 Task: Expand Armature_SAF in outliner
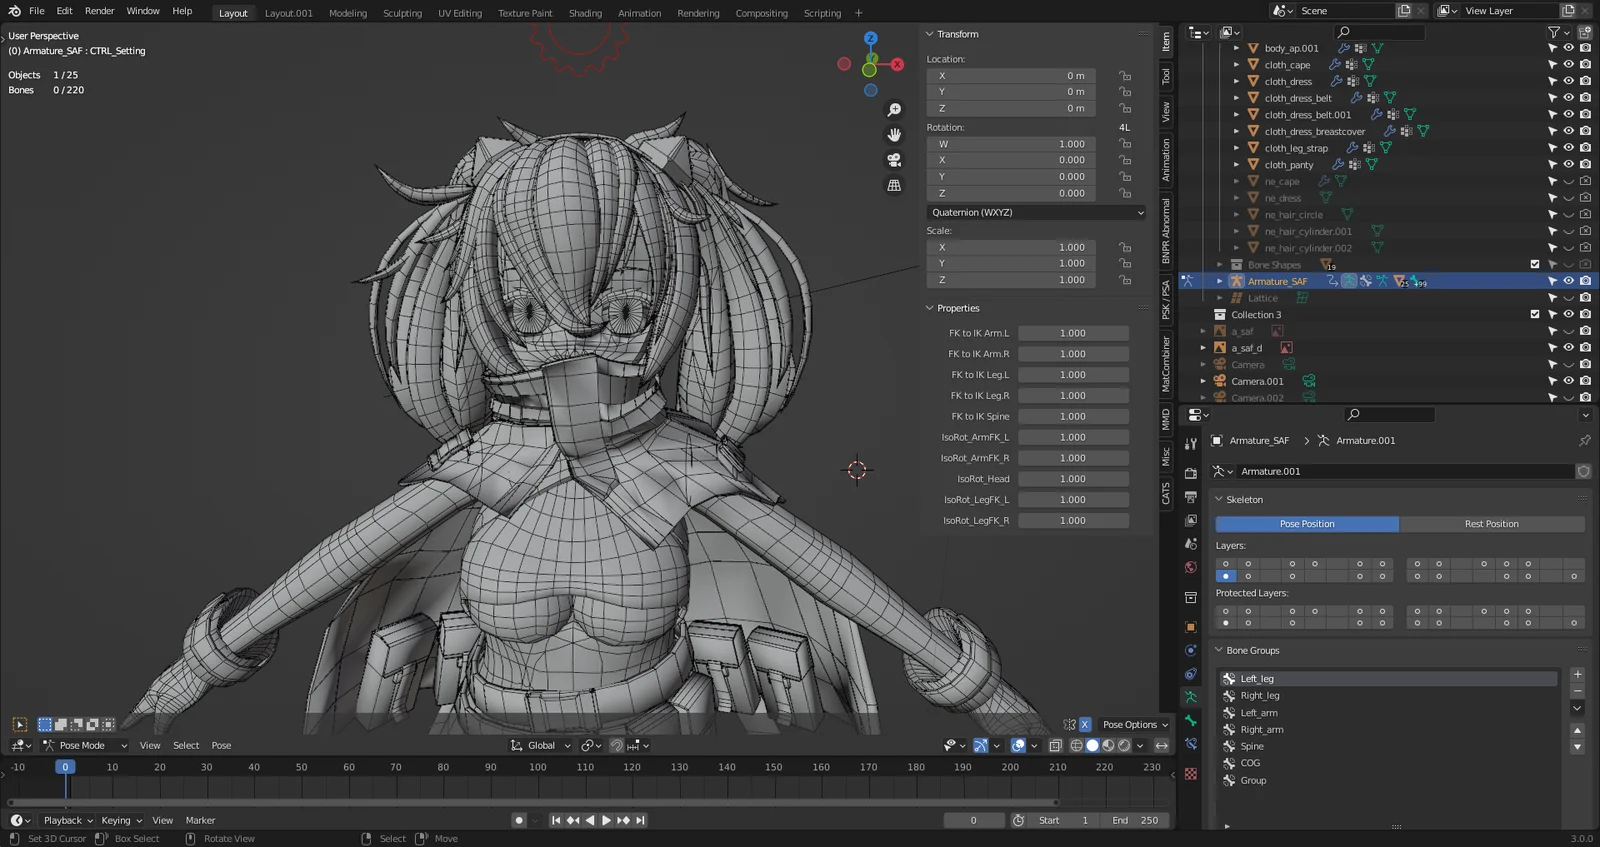(1219, 282)
